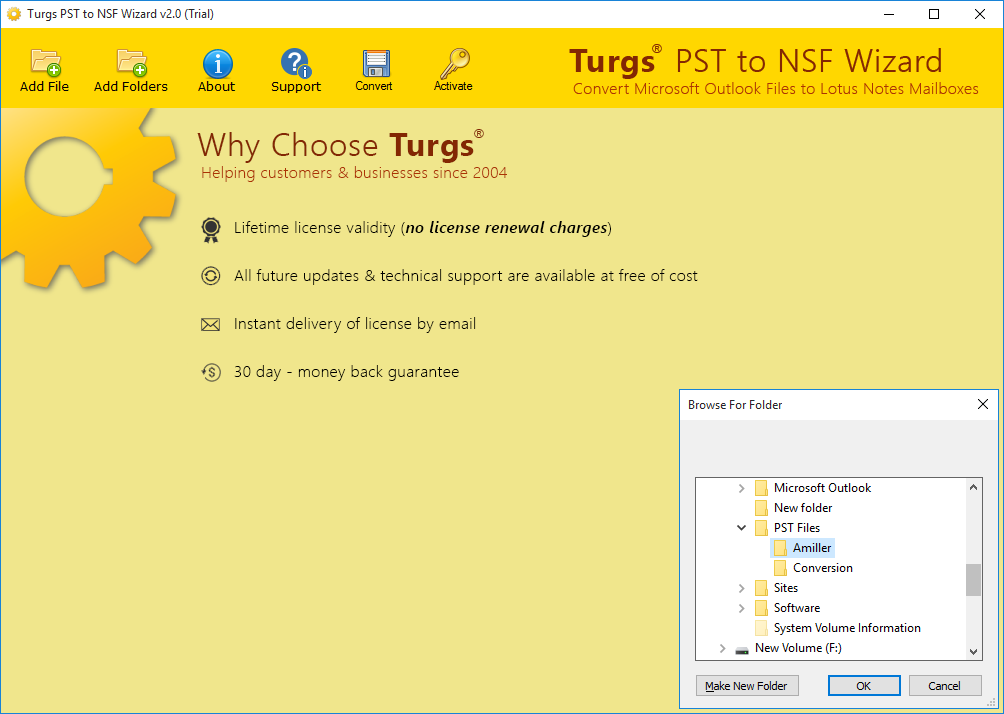The image size is (1004, 714).
Task: Collapse the PST Files tree node
Action: [x=741, y=528]
